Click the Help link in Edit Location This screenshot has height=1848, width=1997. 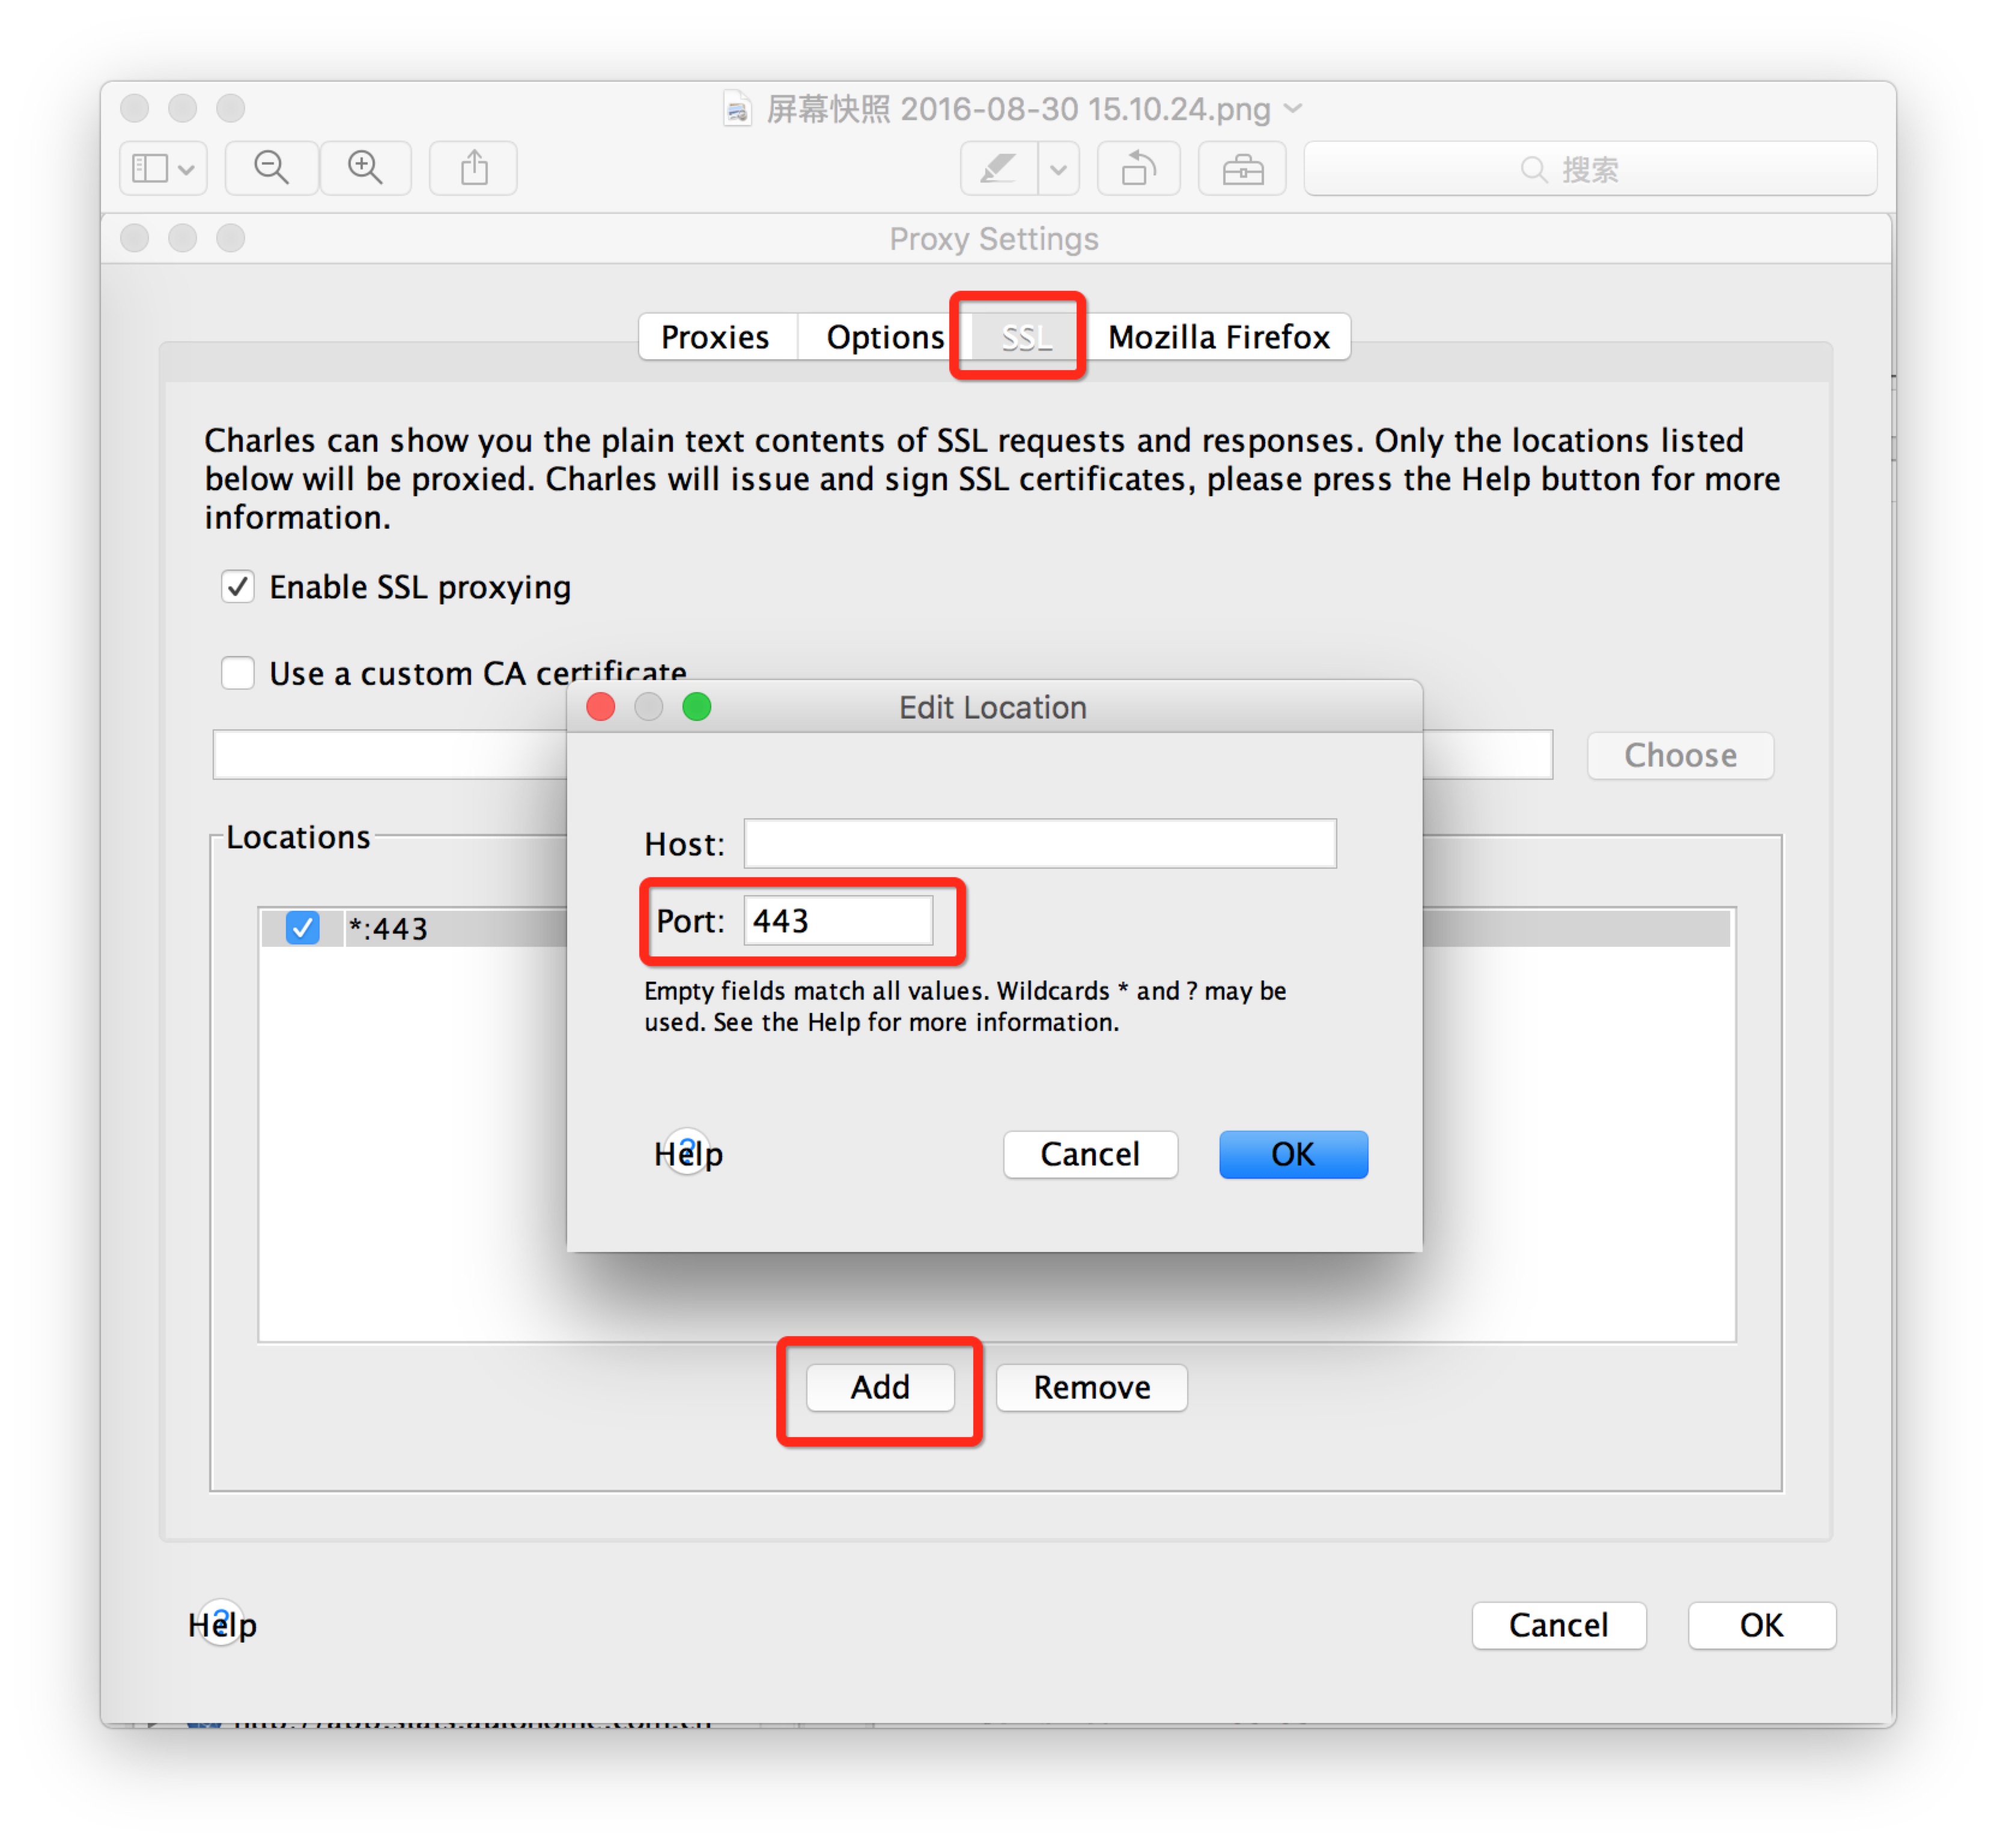pos(687,1150)
